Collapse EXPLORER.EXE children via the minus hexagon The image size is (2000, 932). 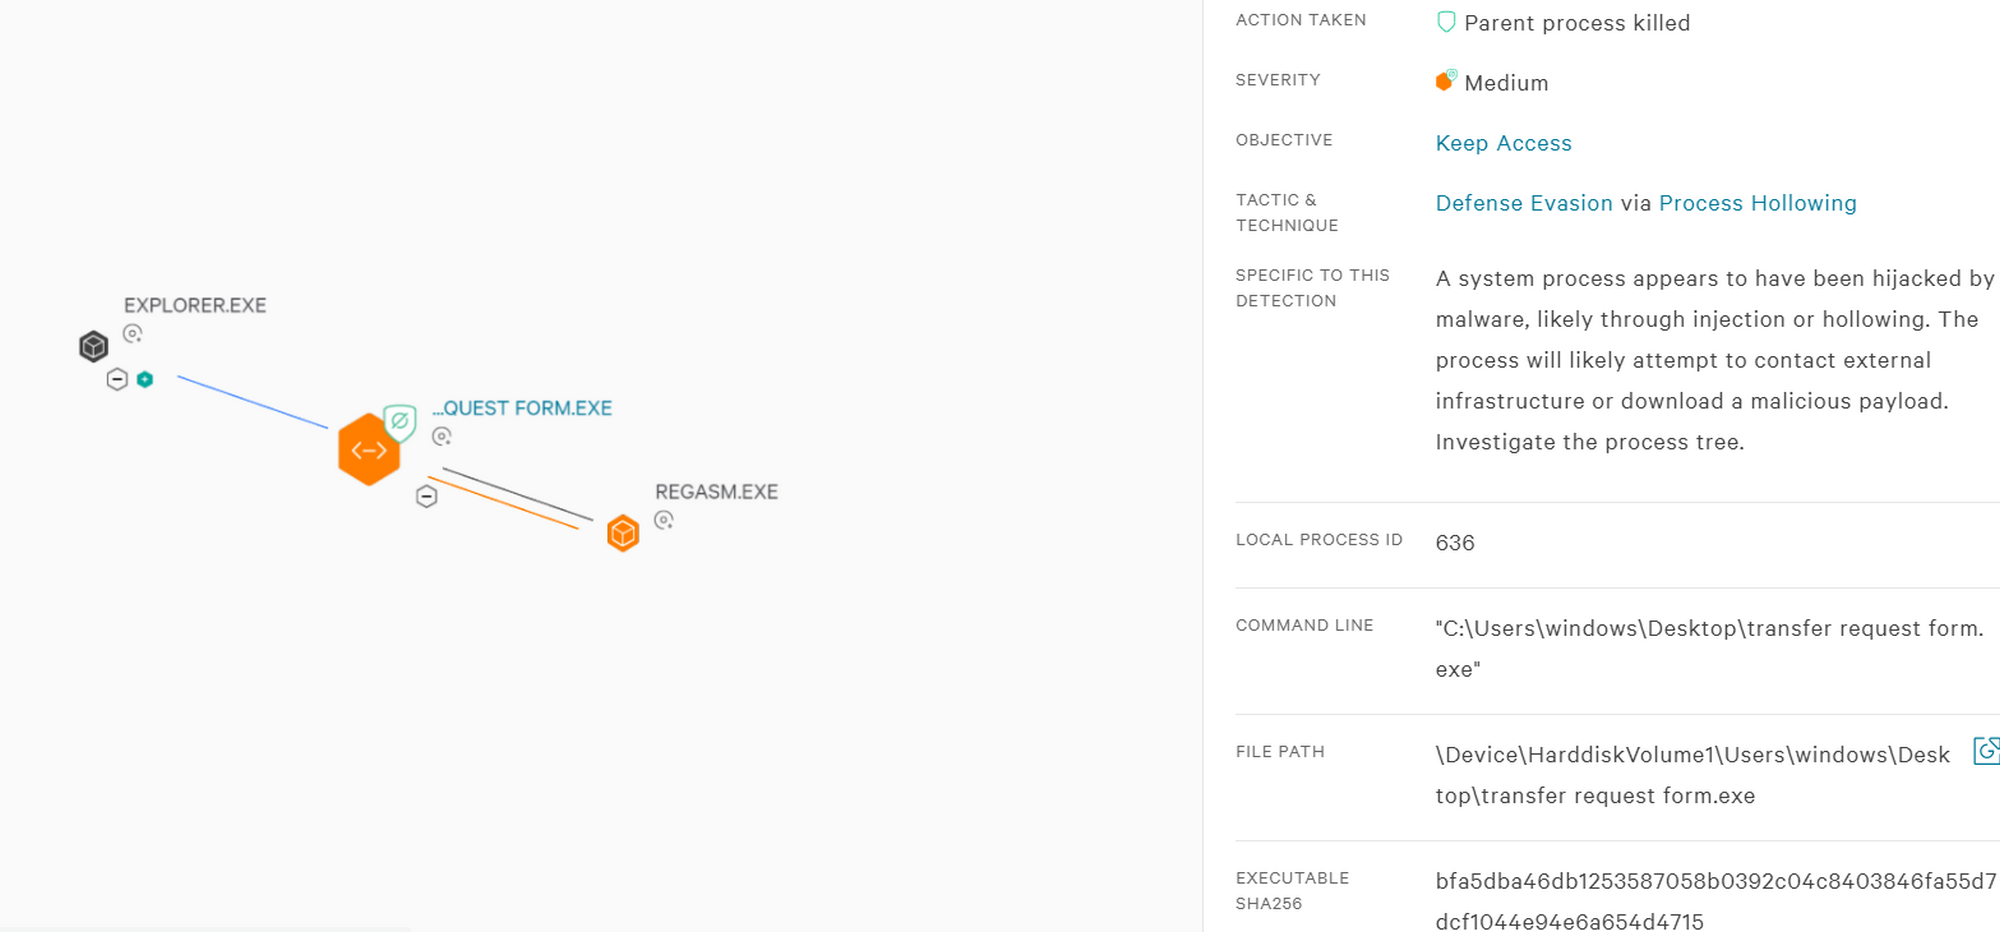[x=117, y=380]
